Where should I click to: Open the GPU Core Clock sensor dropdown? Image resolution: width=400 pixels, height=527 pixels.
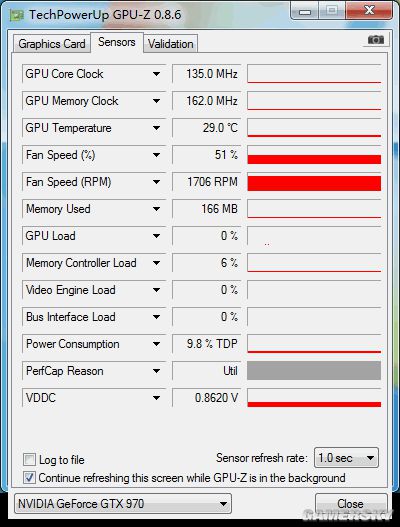click(x=156, y=74)
